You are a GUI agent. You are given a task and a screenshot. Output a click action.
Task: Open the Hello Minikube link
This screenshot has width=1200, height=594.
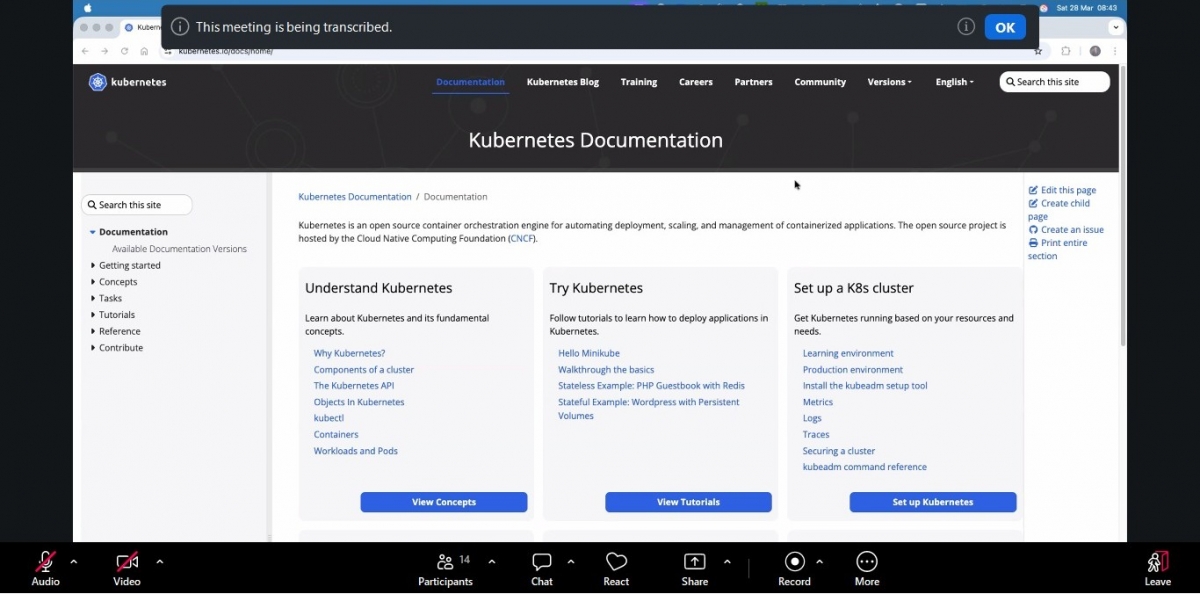pyautogui.click(x=588, y=353)
